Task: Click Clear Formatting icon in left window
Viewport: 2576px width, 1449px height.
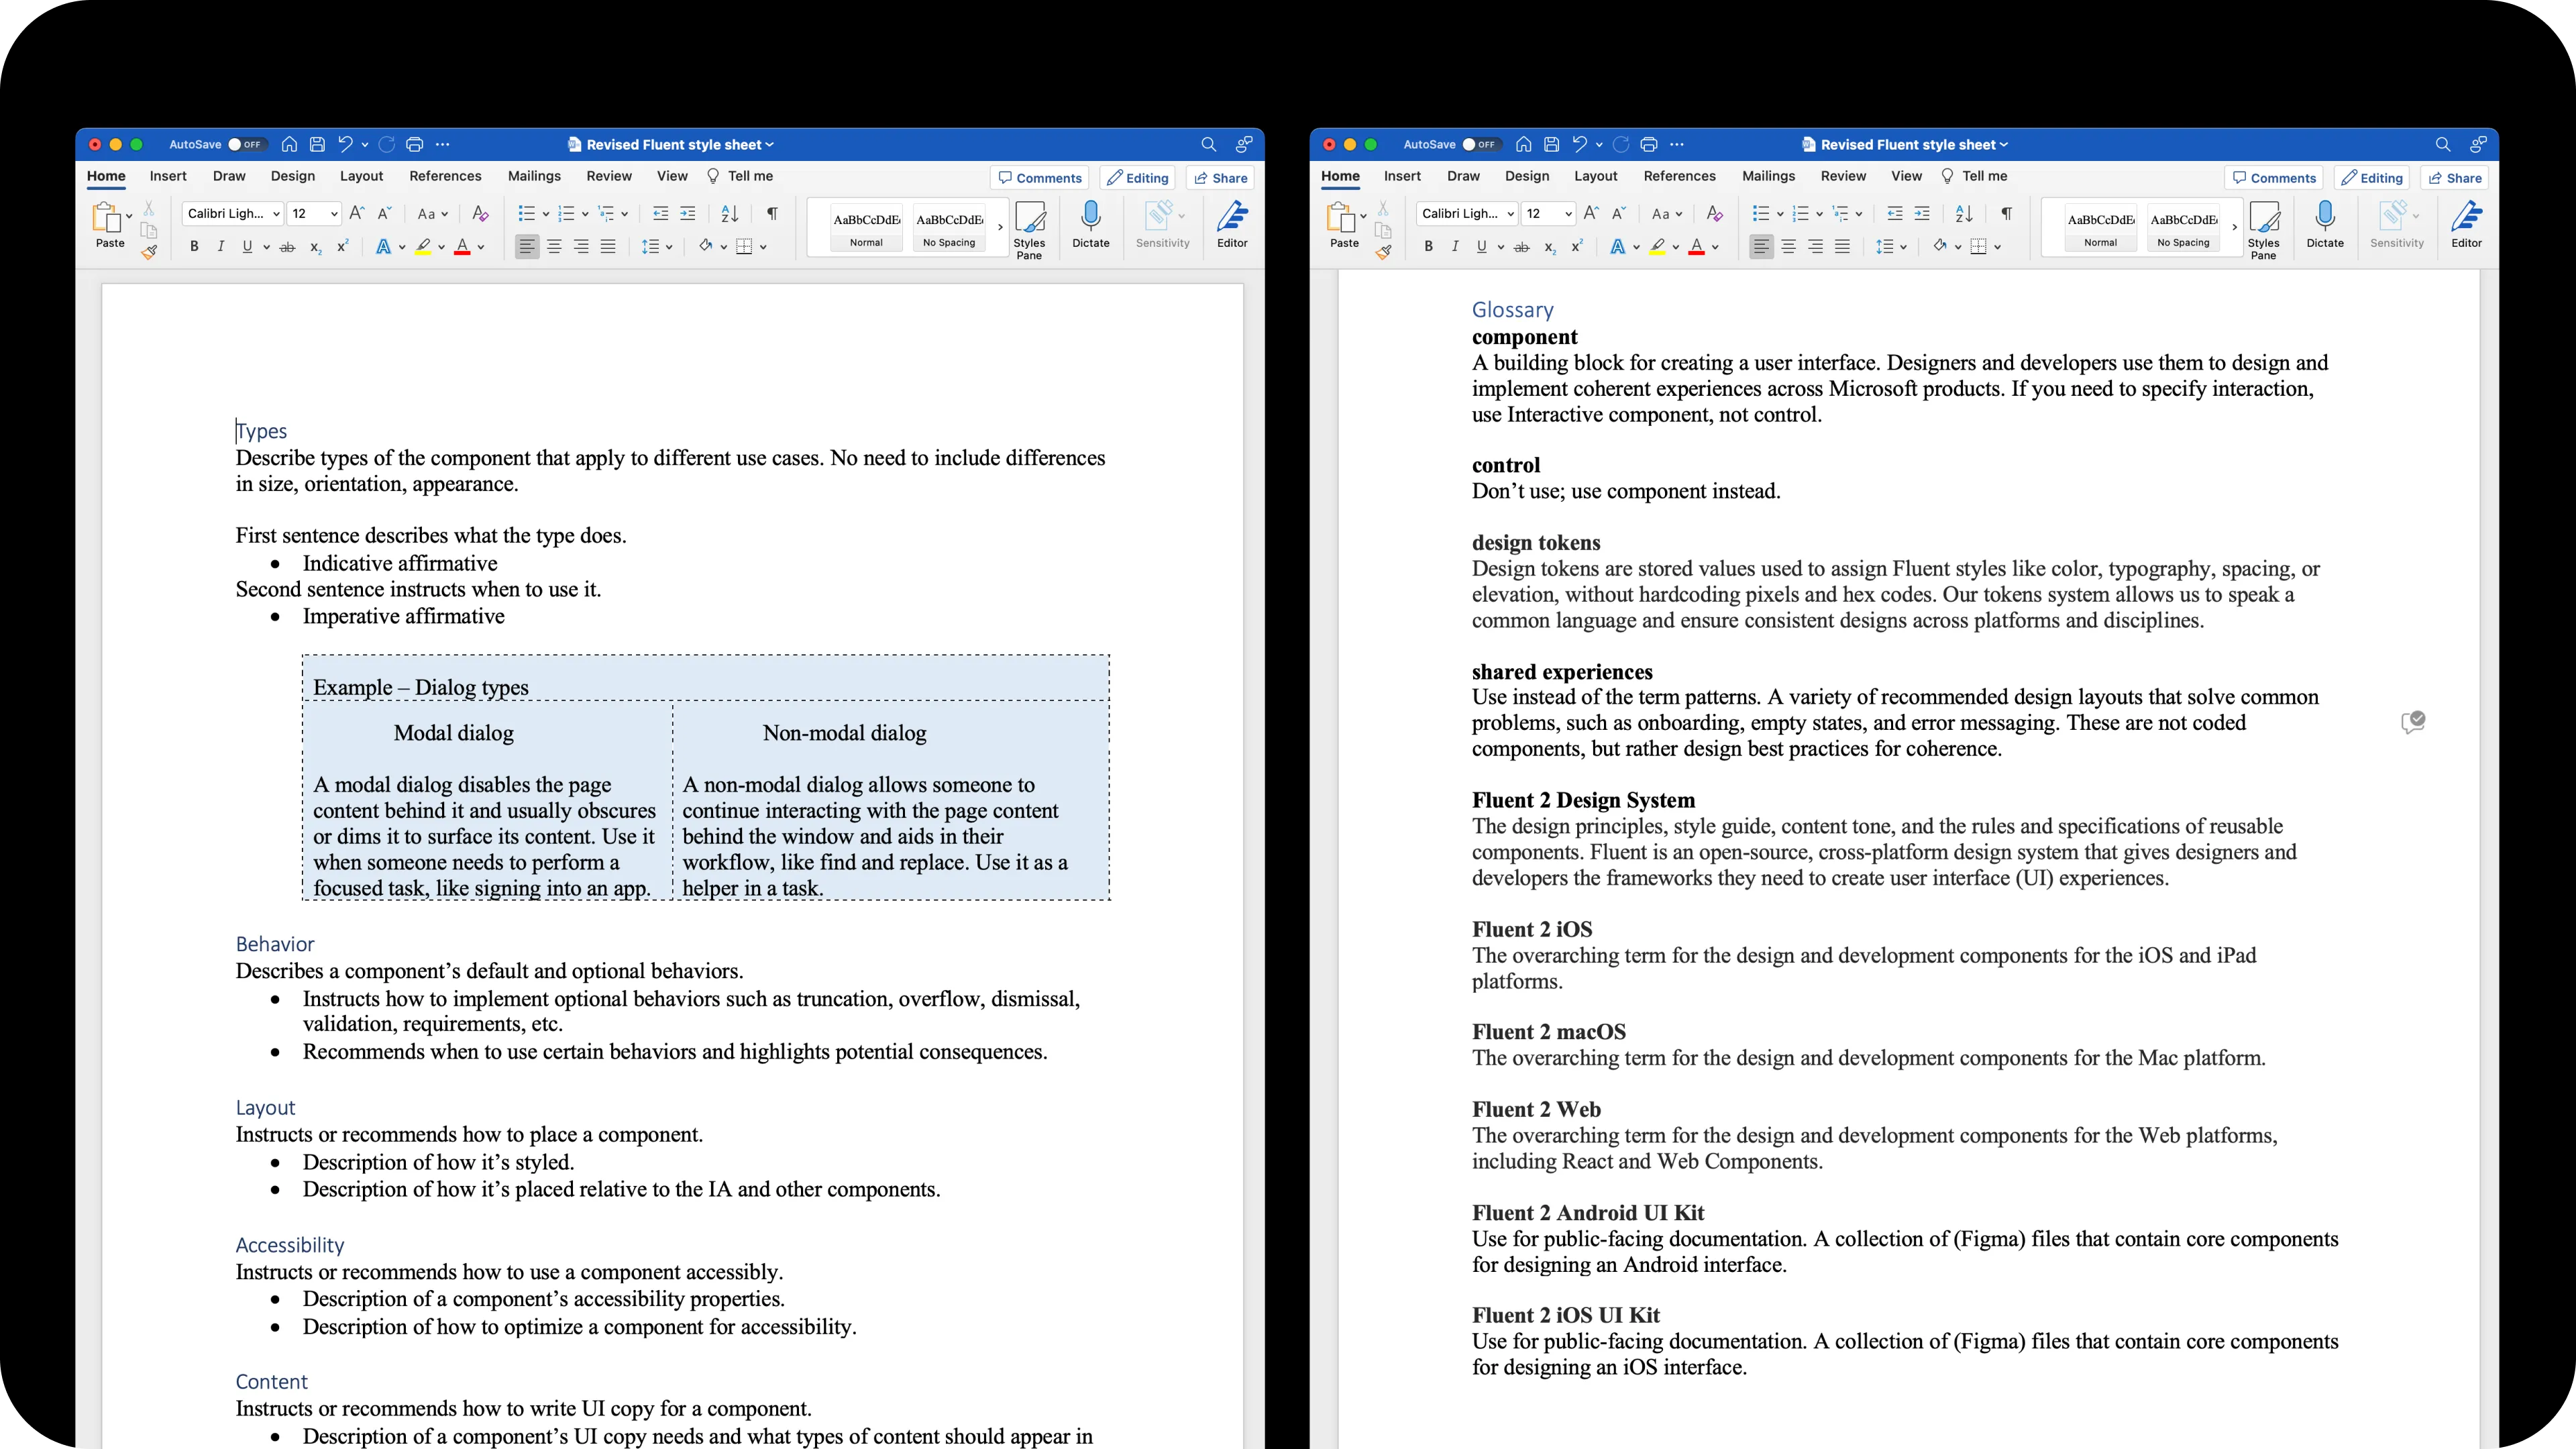Action: (x=480, y=213)
